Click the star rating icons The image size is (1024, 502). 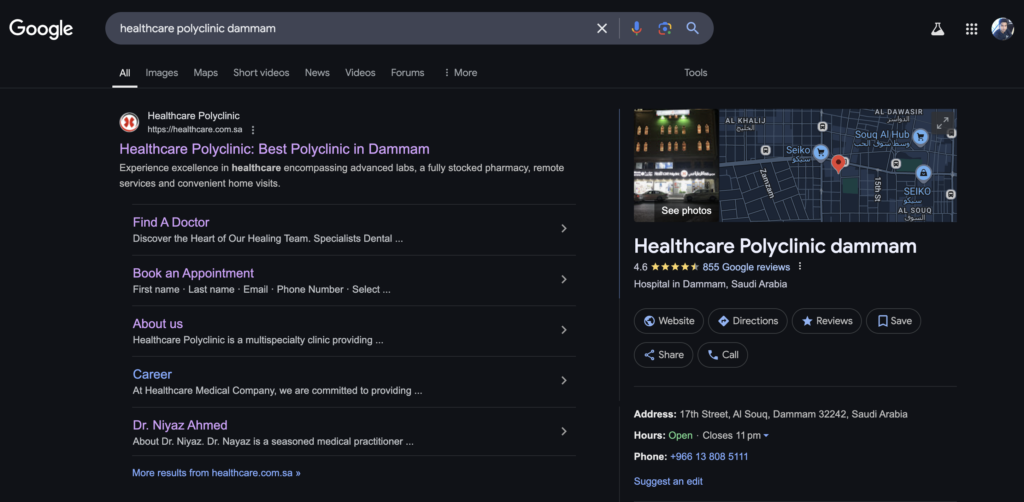coord(675,267)
